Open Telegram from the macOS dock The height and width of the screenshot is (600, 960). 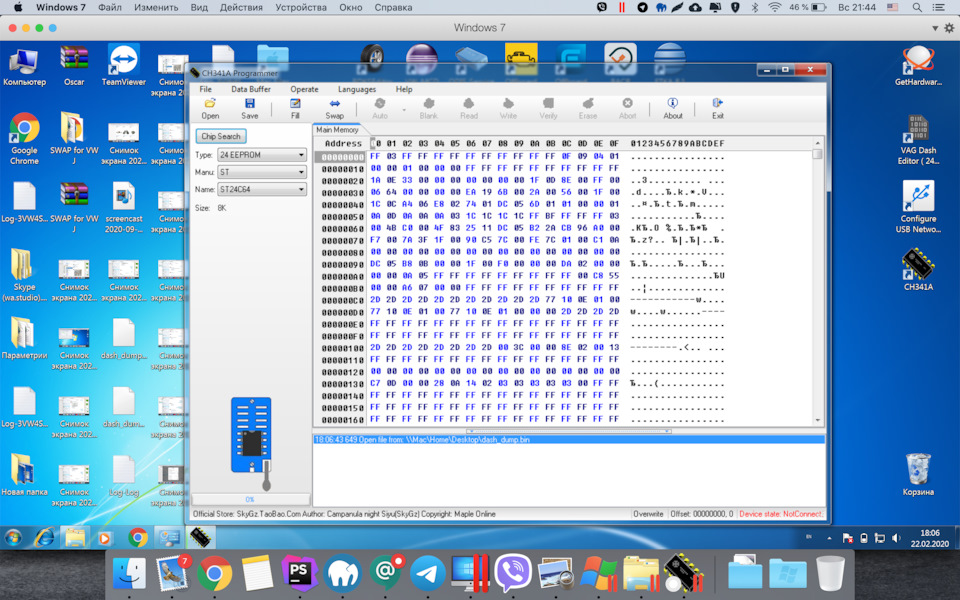427,573
